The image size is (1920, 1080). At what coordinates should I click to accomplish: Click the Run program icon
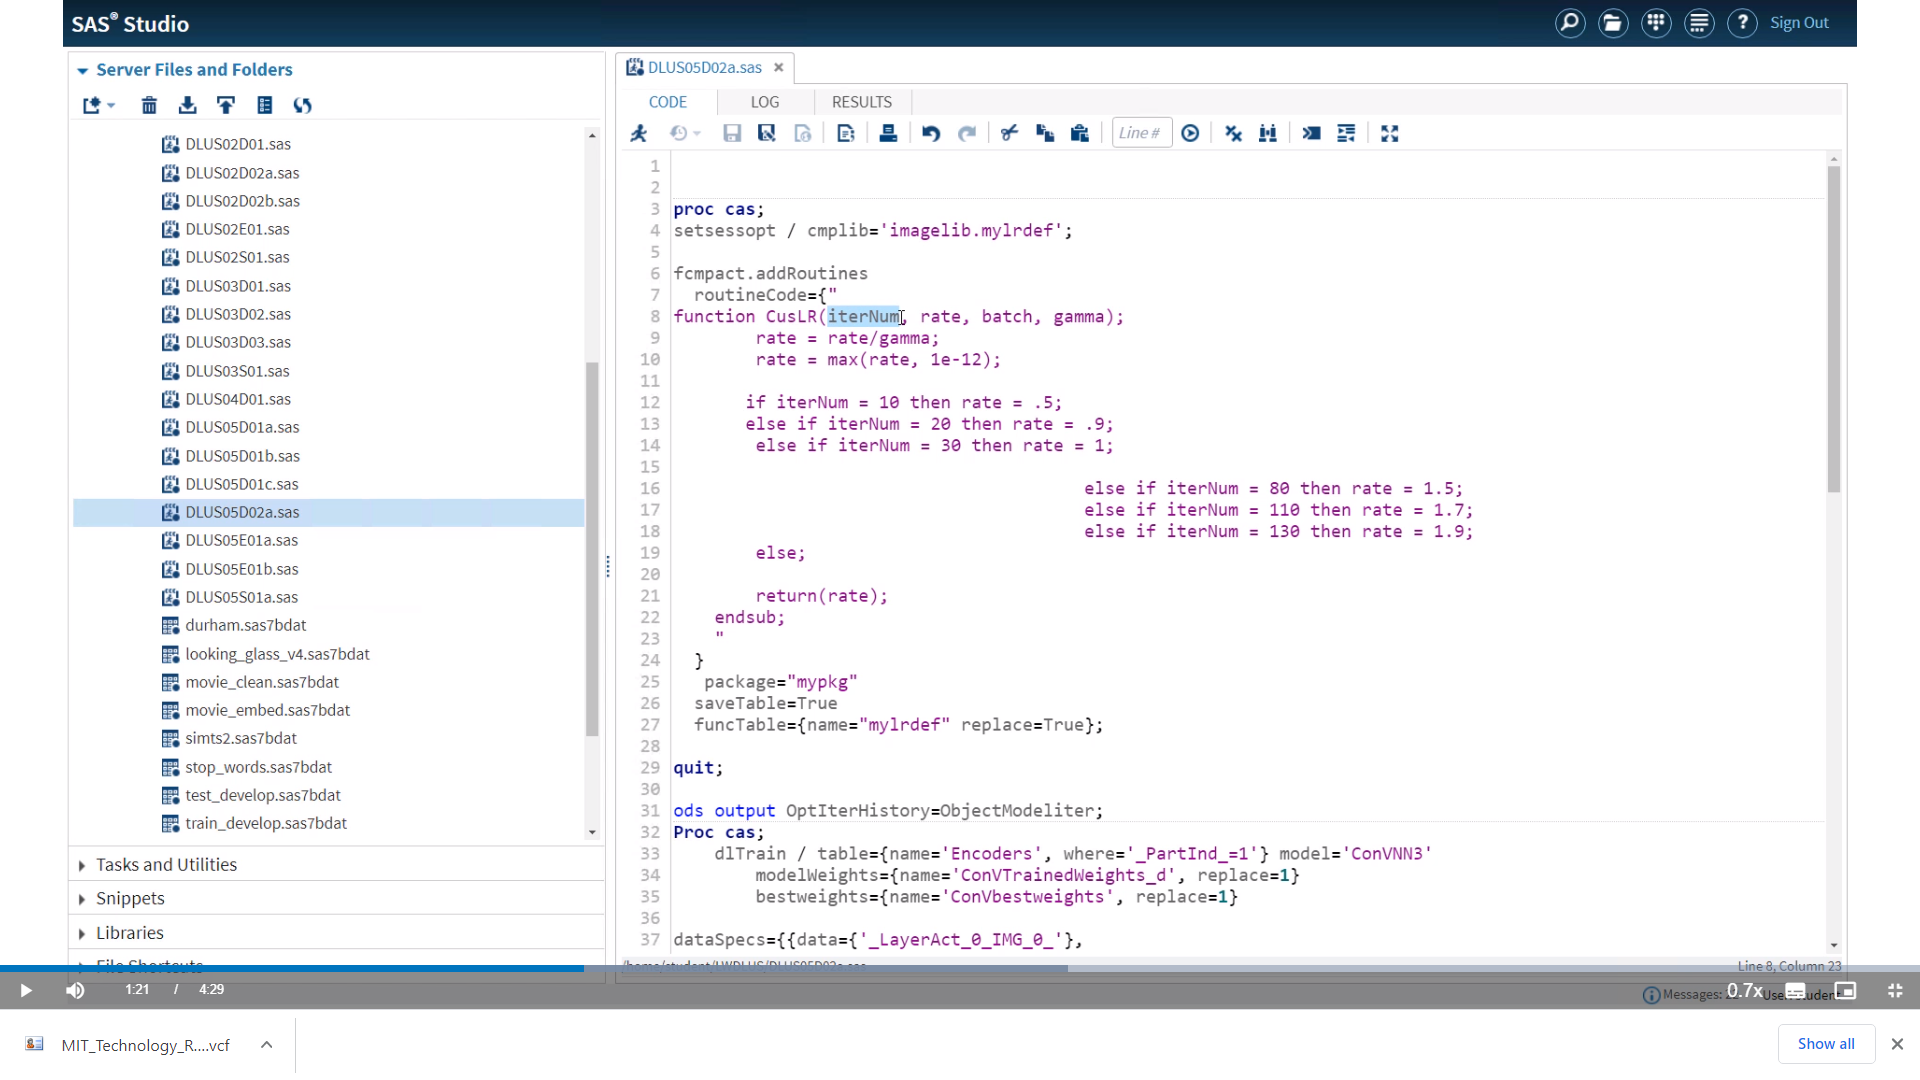pos(639,133)
